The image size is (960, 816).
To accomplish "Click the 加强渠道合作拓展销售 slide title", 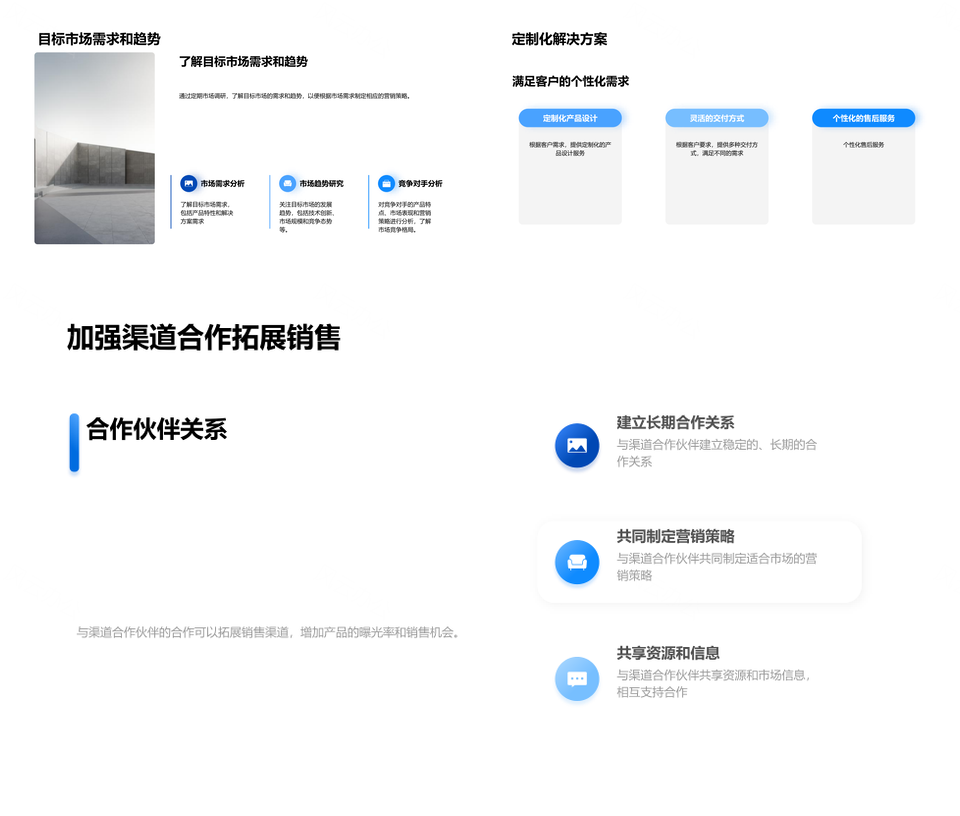I will [x=204, y=338].
